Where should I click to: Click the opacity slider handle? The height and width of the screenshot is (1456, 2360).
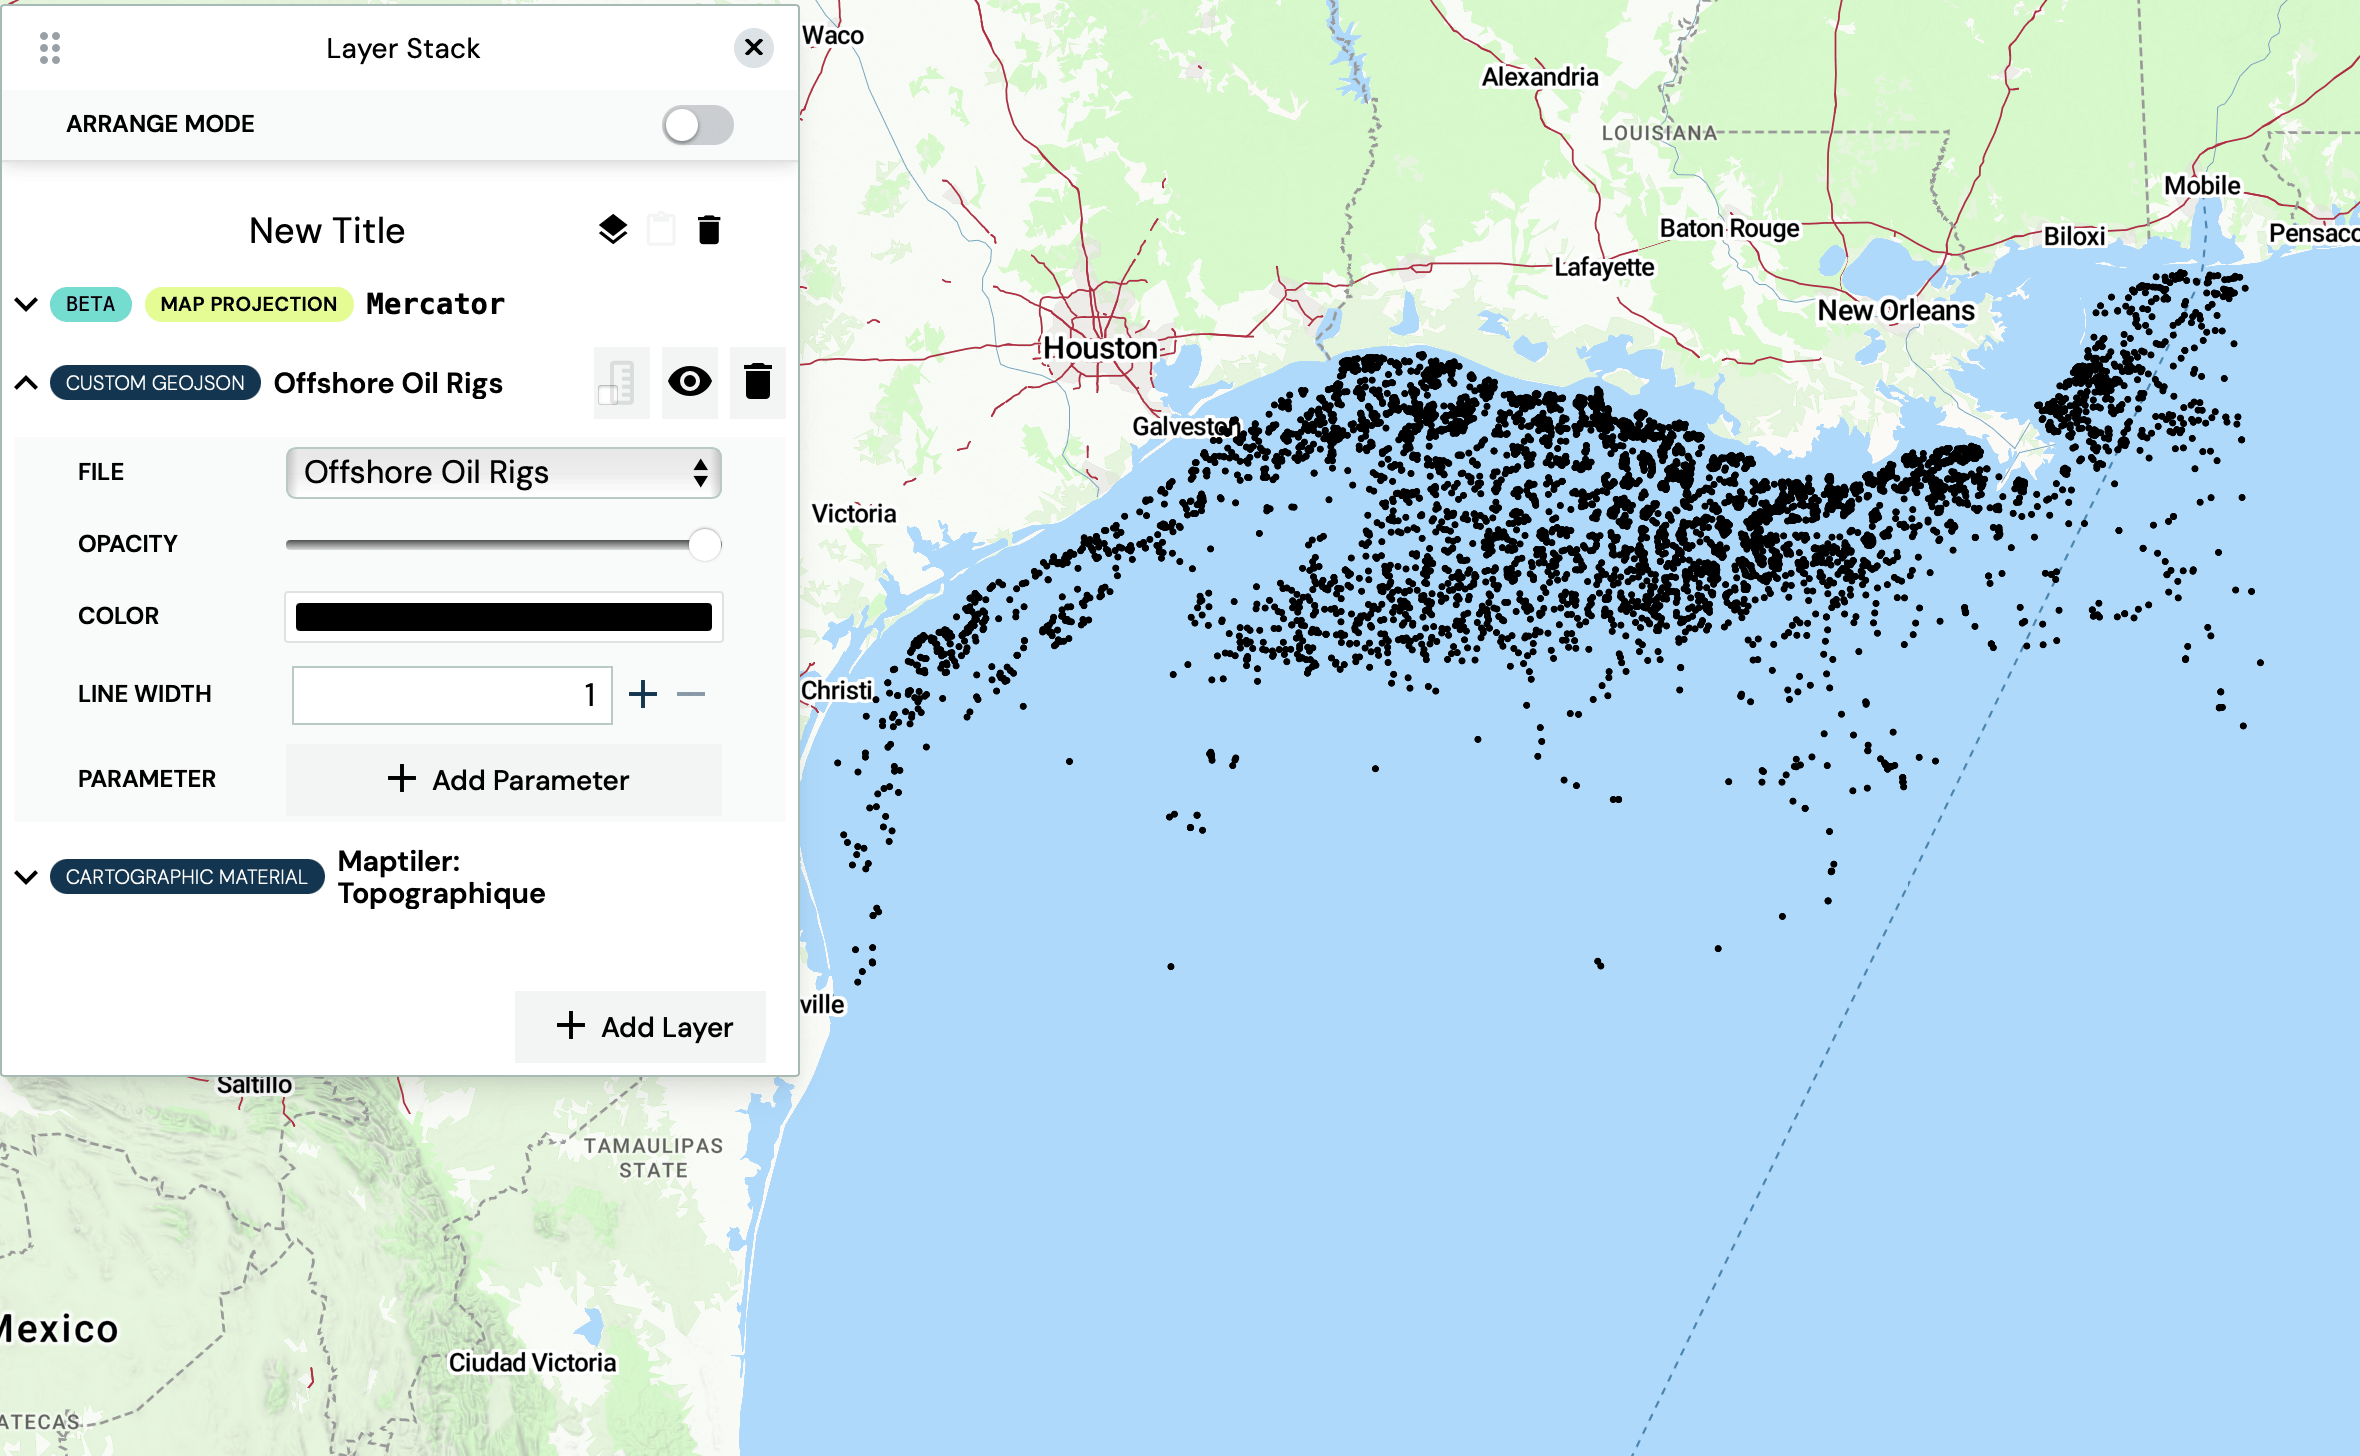click(705, 544)
